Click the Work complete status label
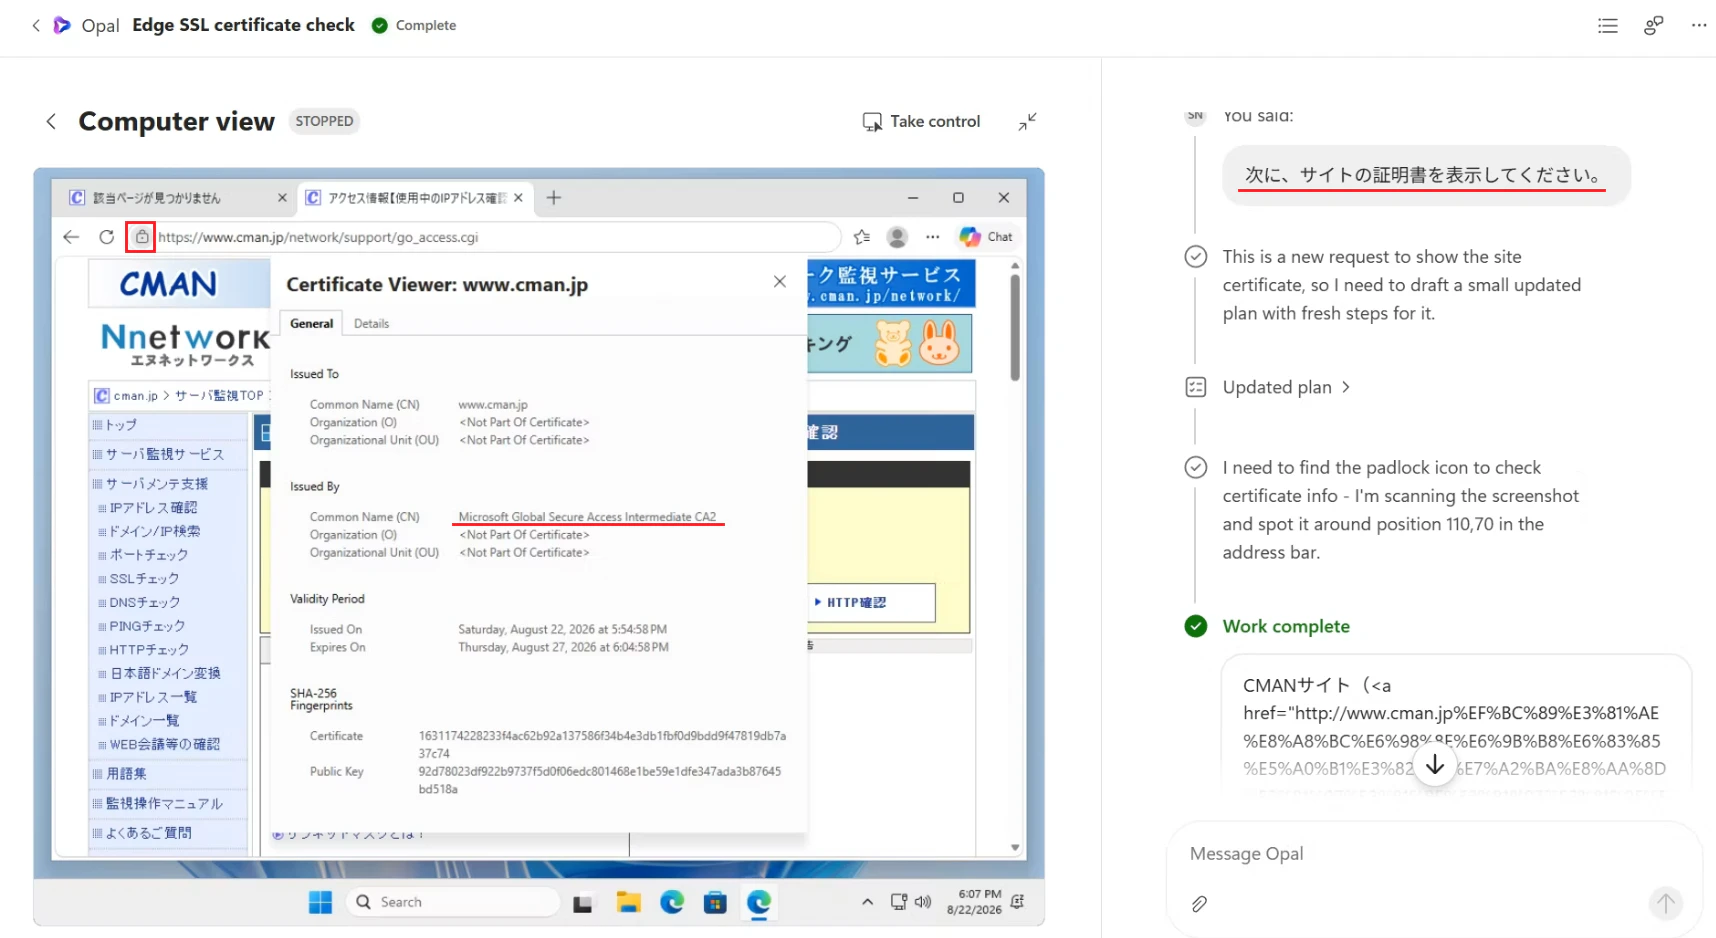Viewport: 1716px width, 938px height. [1286, 626]
